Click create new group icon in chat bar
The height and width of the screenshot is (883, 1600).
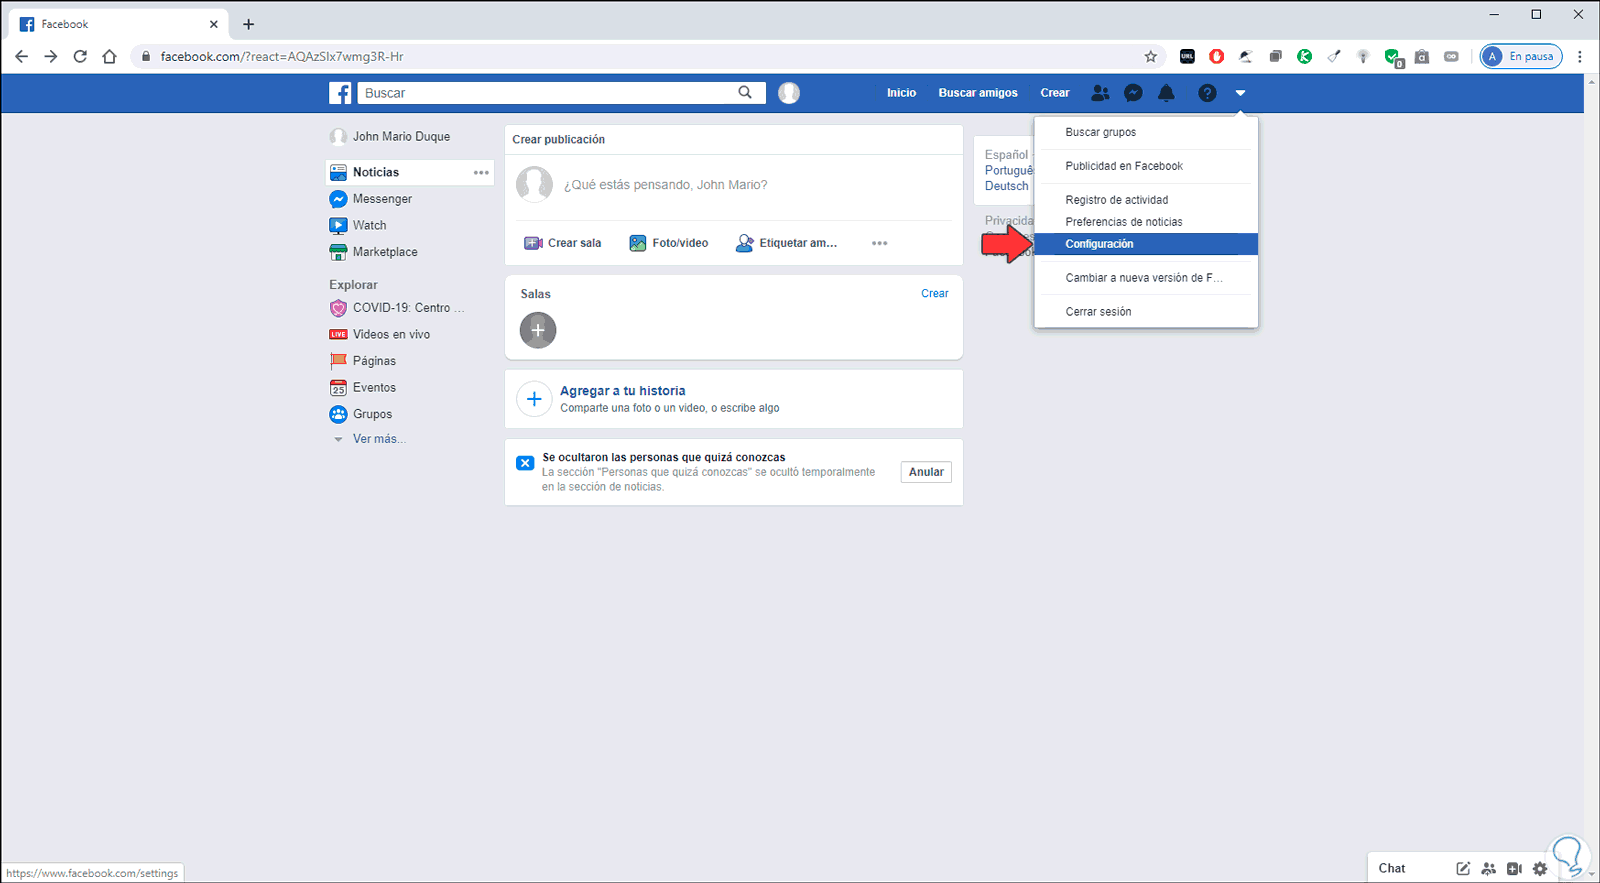[x=1489, y=868]
